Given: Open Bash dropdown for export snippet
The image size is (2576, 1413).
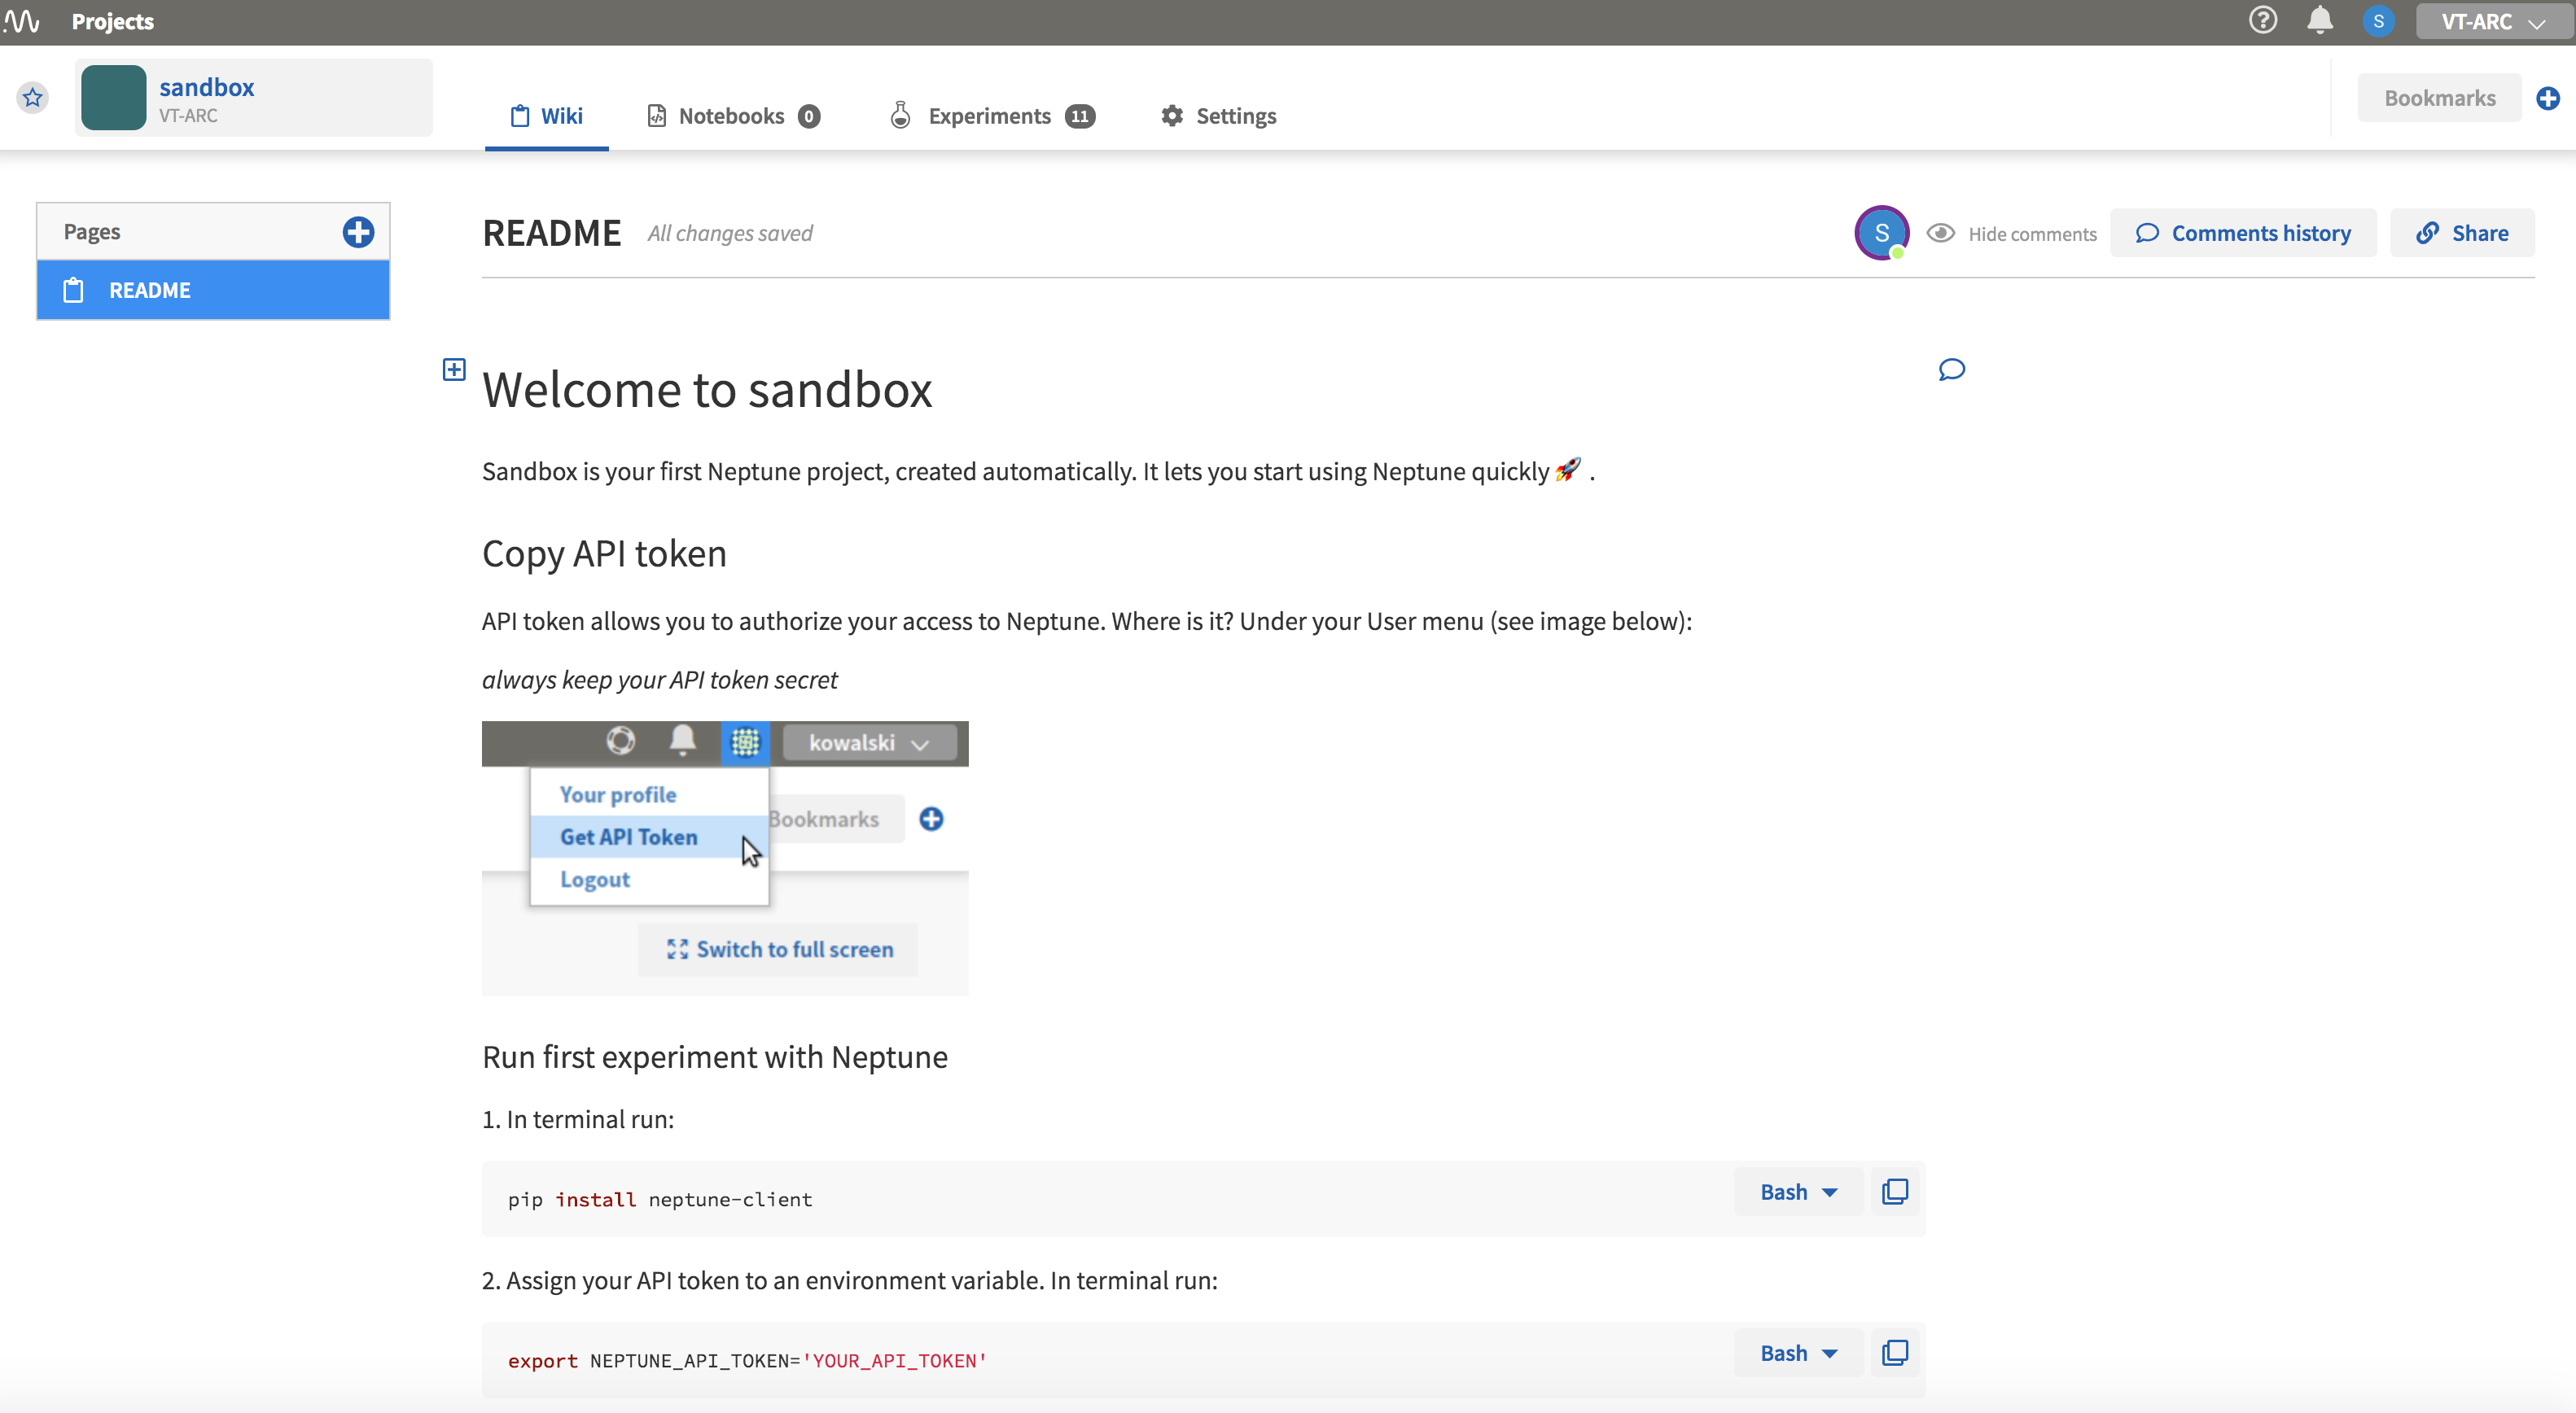Looking at the screenshot, I should coord(1798,1353).
